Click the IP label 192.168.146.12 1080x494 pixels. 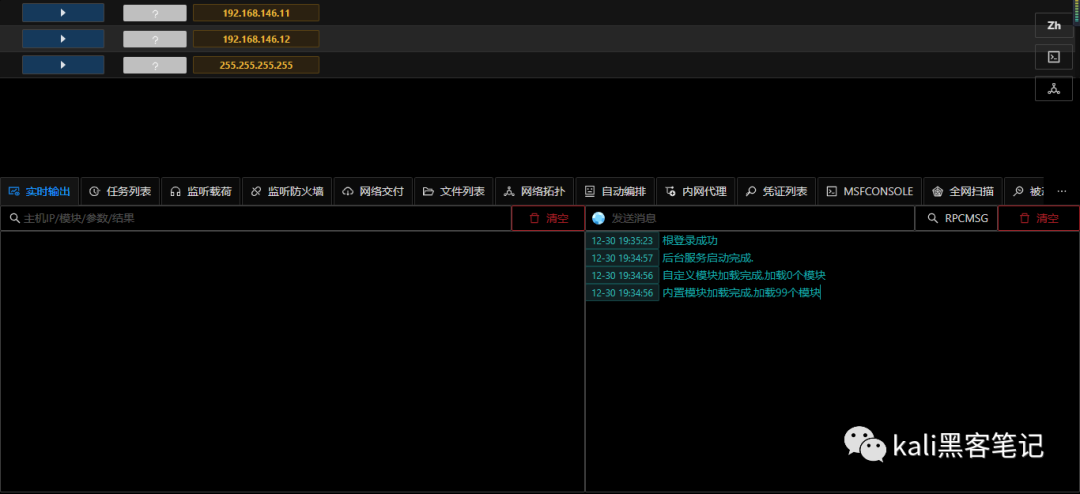(256, 39)
